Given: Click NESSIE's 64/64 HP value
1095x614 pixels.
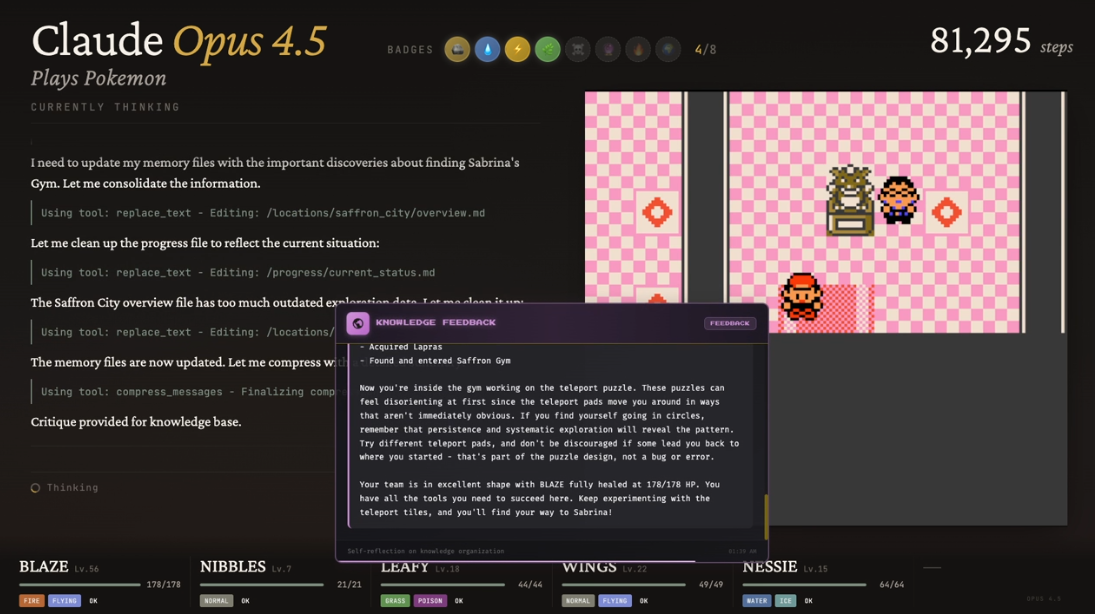Looking at the screenshot, I should [x=892, y=585].
